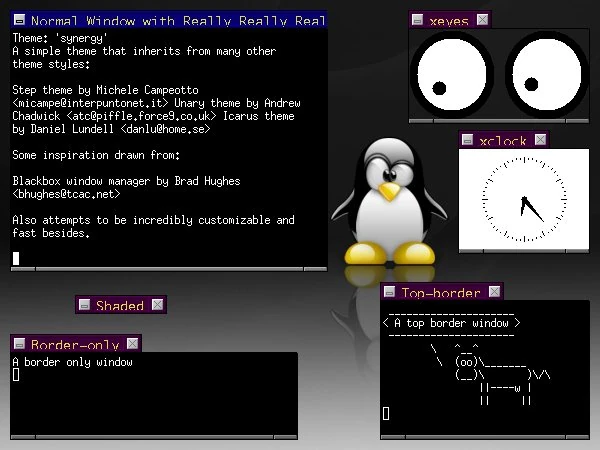Click the email "<bhughes@tcac.net>"
Image resolution: width=600 pixels, height=450 pixels.
pyautogui.click(x=66, y=194)
